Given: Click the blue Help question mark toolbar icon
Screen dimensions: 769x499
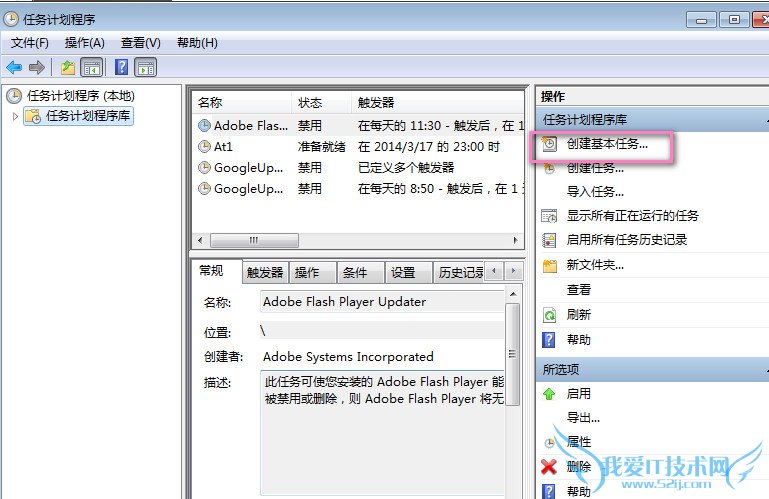Looking at the screenshot, I should tap(121, 67).
